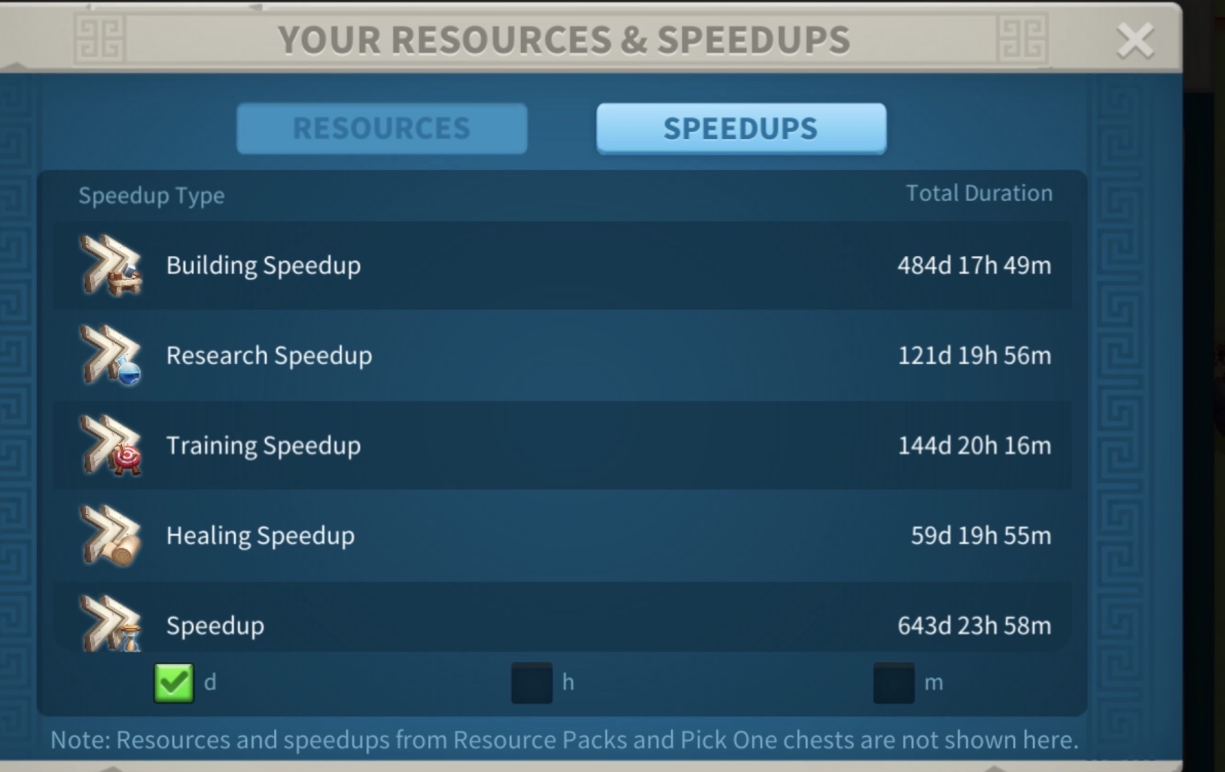Click the universal Speedup hourglass icon
This screenshot has width=1225, height=772.
pyautogui.click(x=111, y=623)
